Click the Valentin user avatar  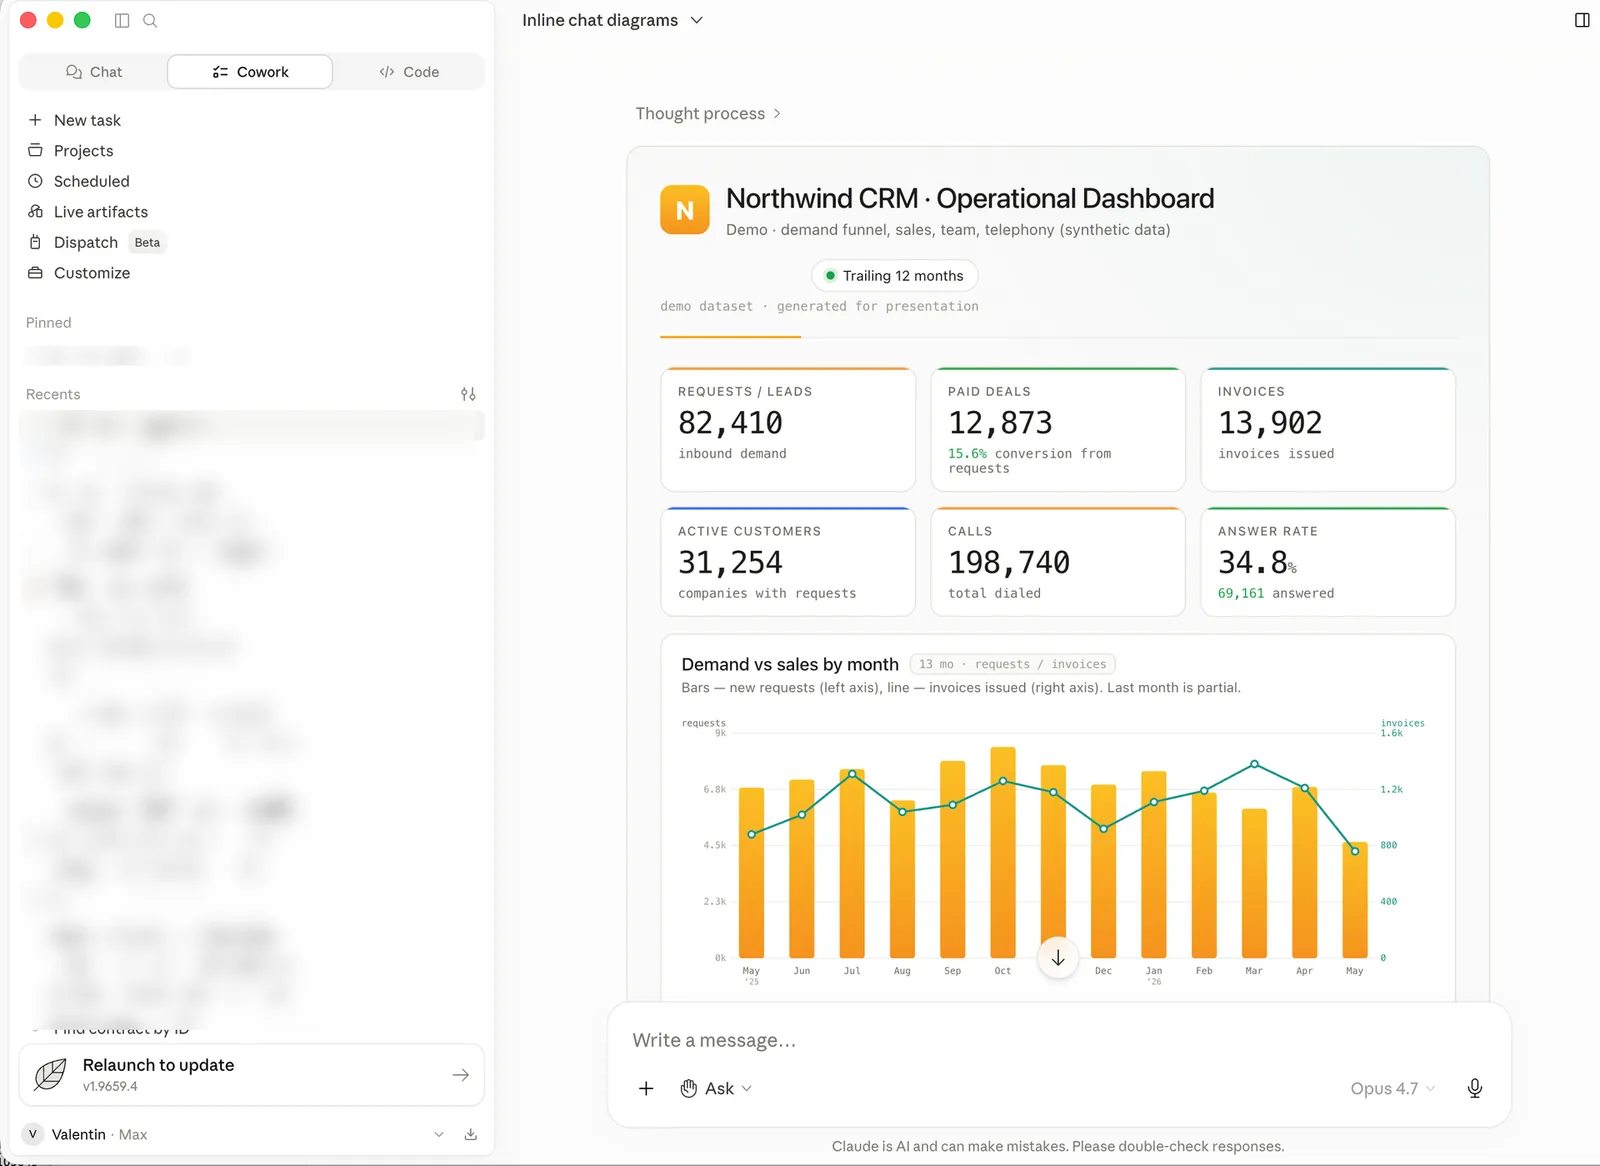click(x=33, y=1134)
